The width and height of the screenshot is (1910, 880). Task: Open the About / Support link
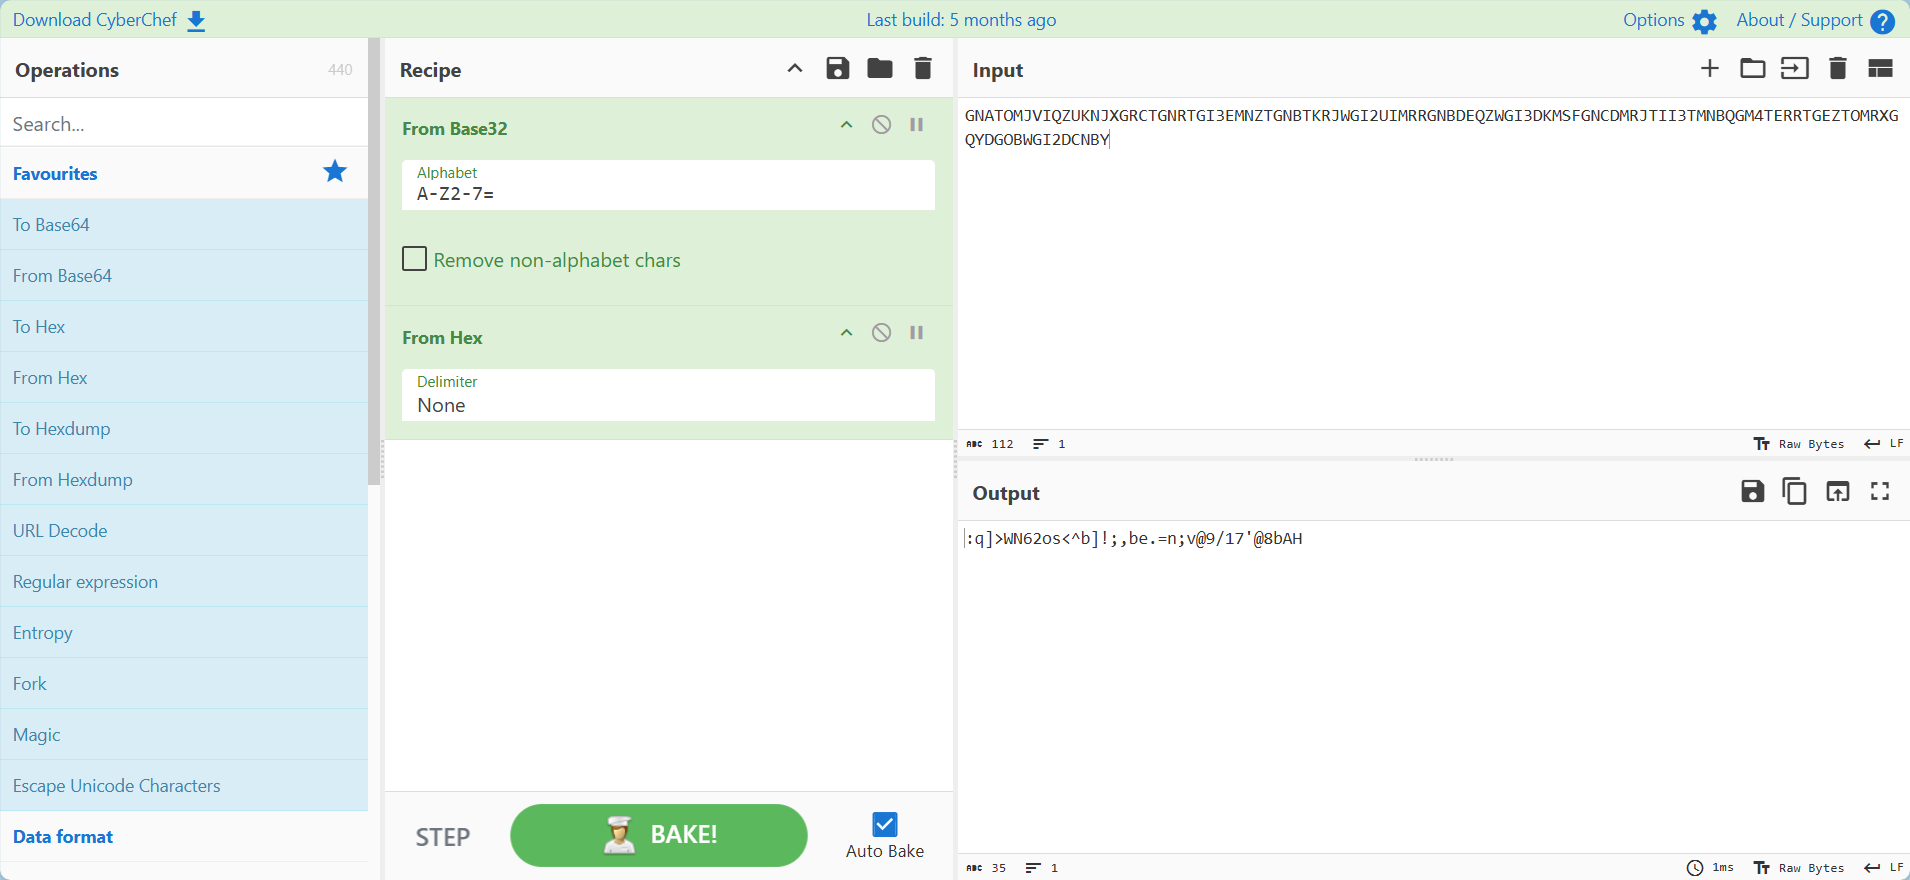[1799, 20]
